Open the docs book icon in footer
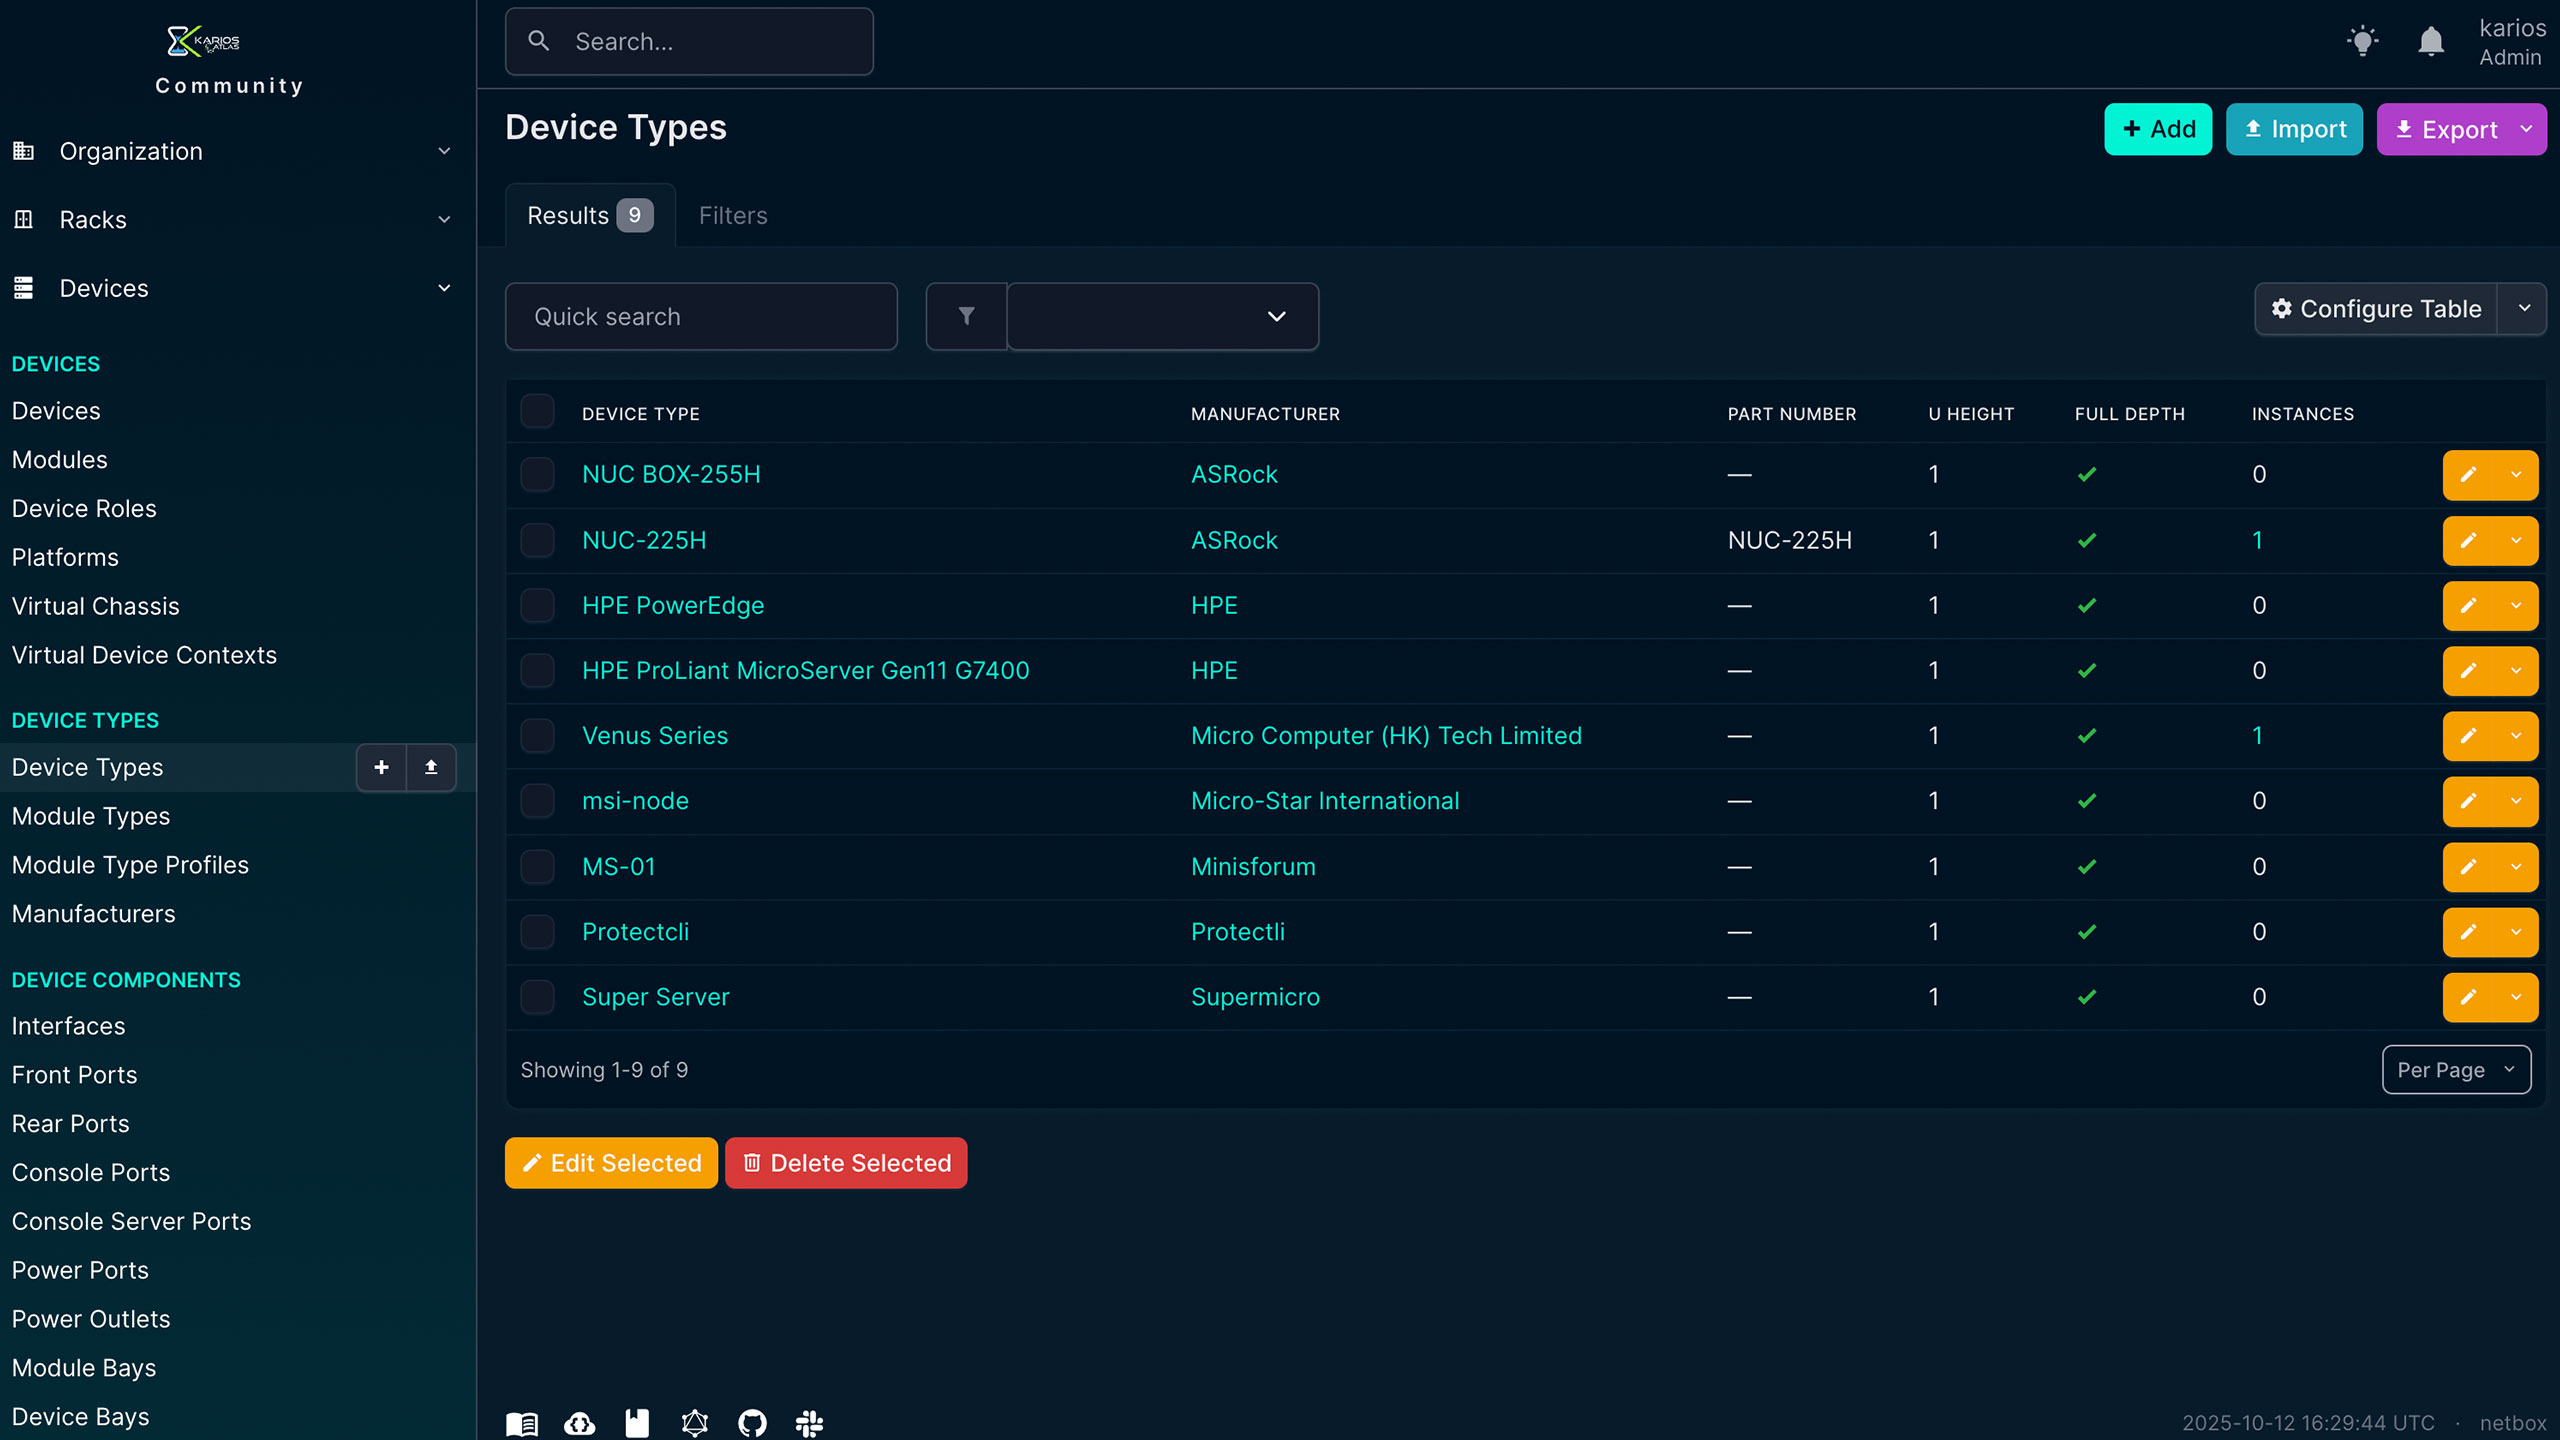 click(x=522, y=1422)
